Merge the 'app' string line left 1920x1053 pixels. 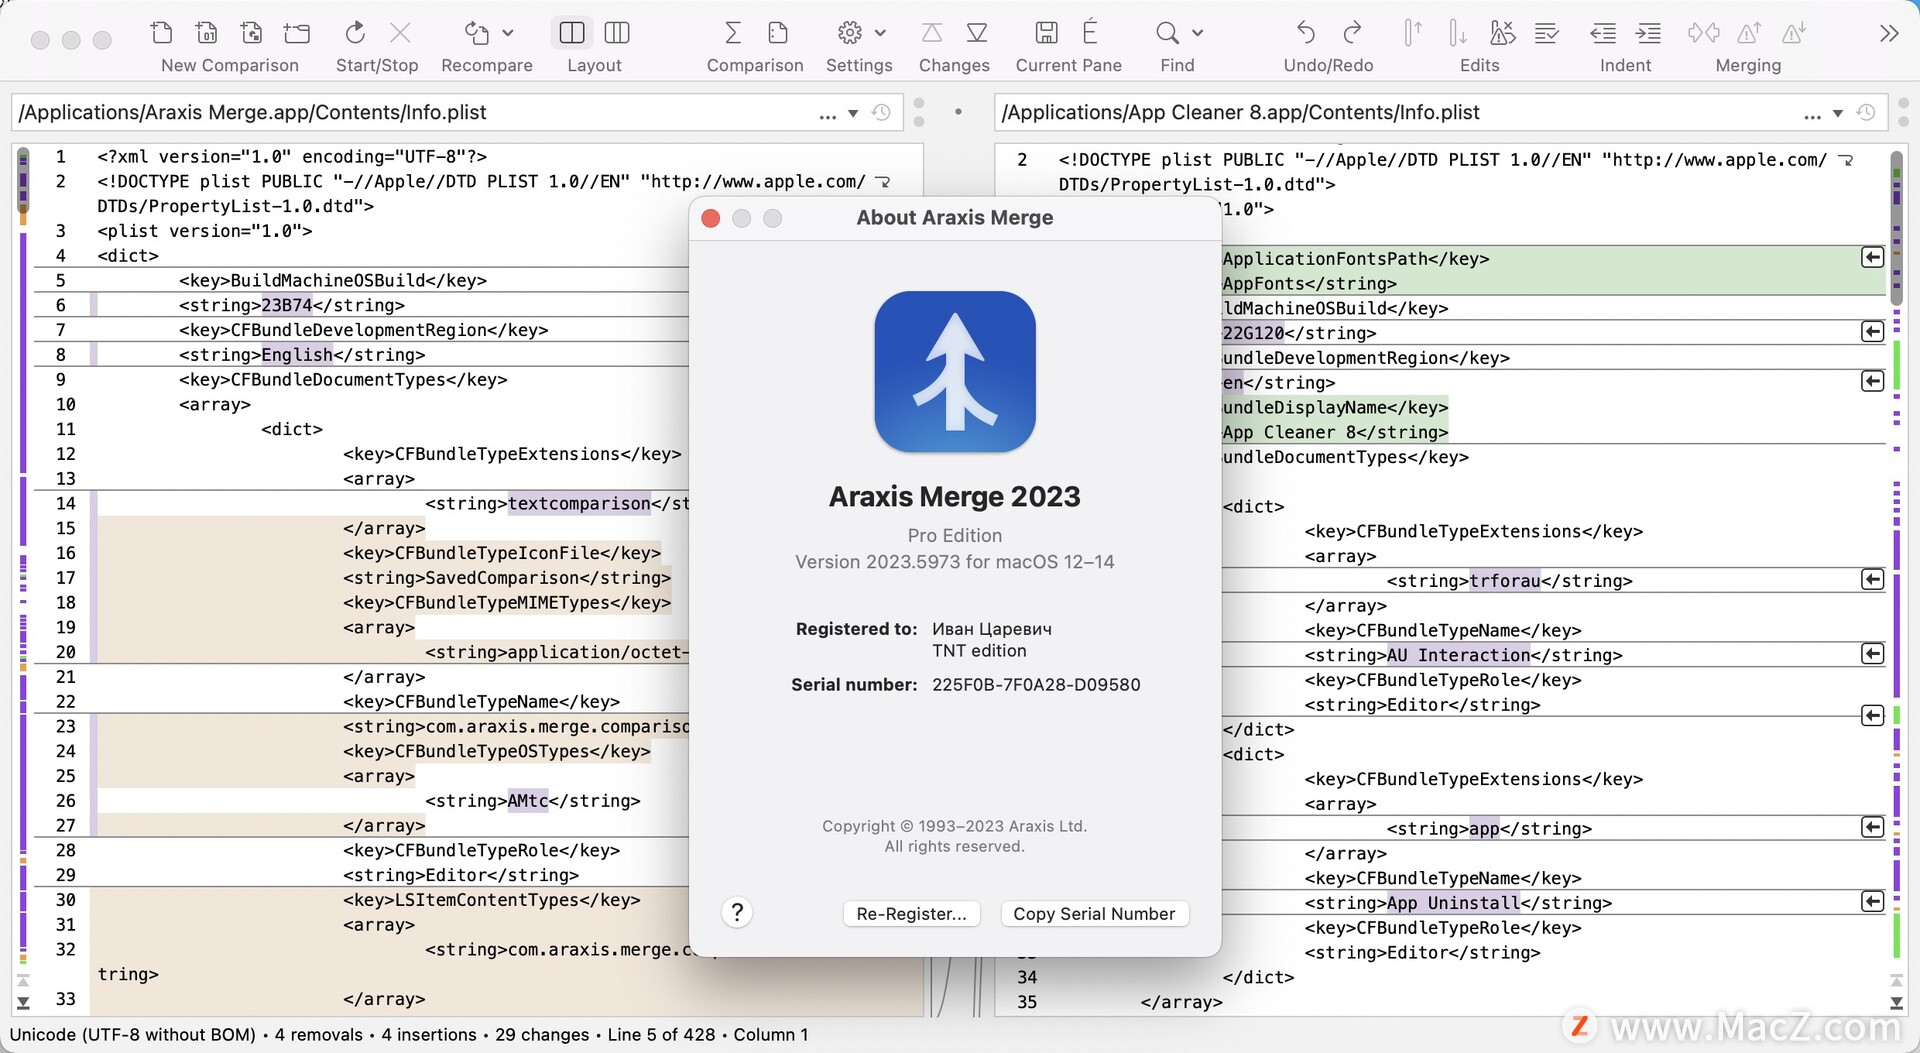(x=1873, y=827)
